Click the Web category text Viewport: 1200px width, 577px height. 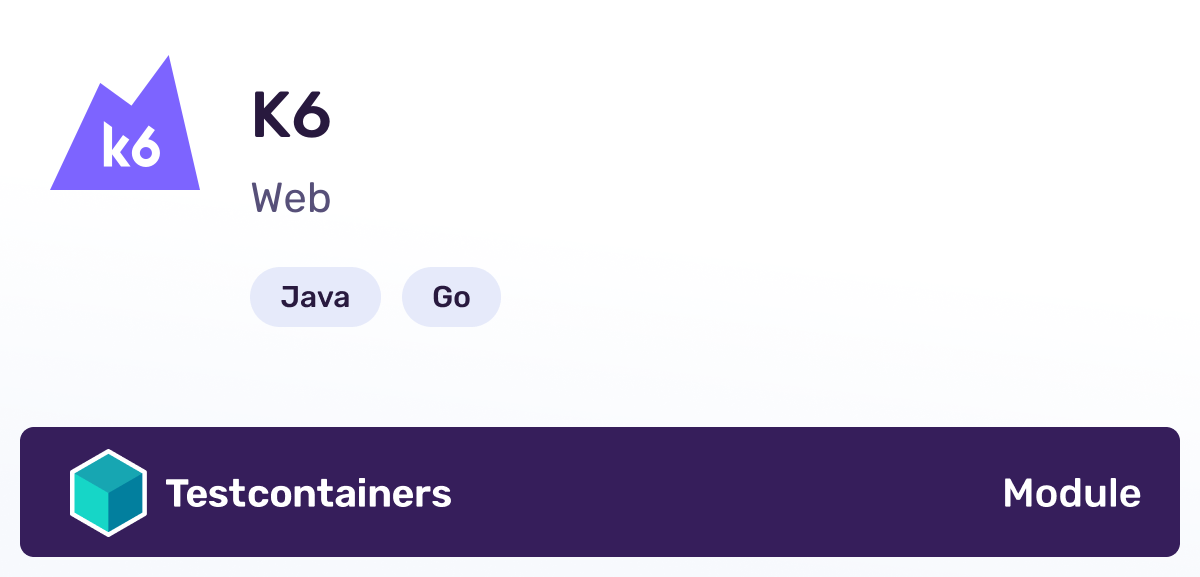click(291, 199)
